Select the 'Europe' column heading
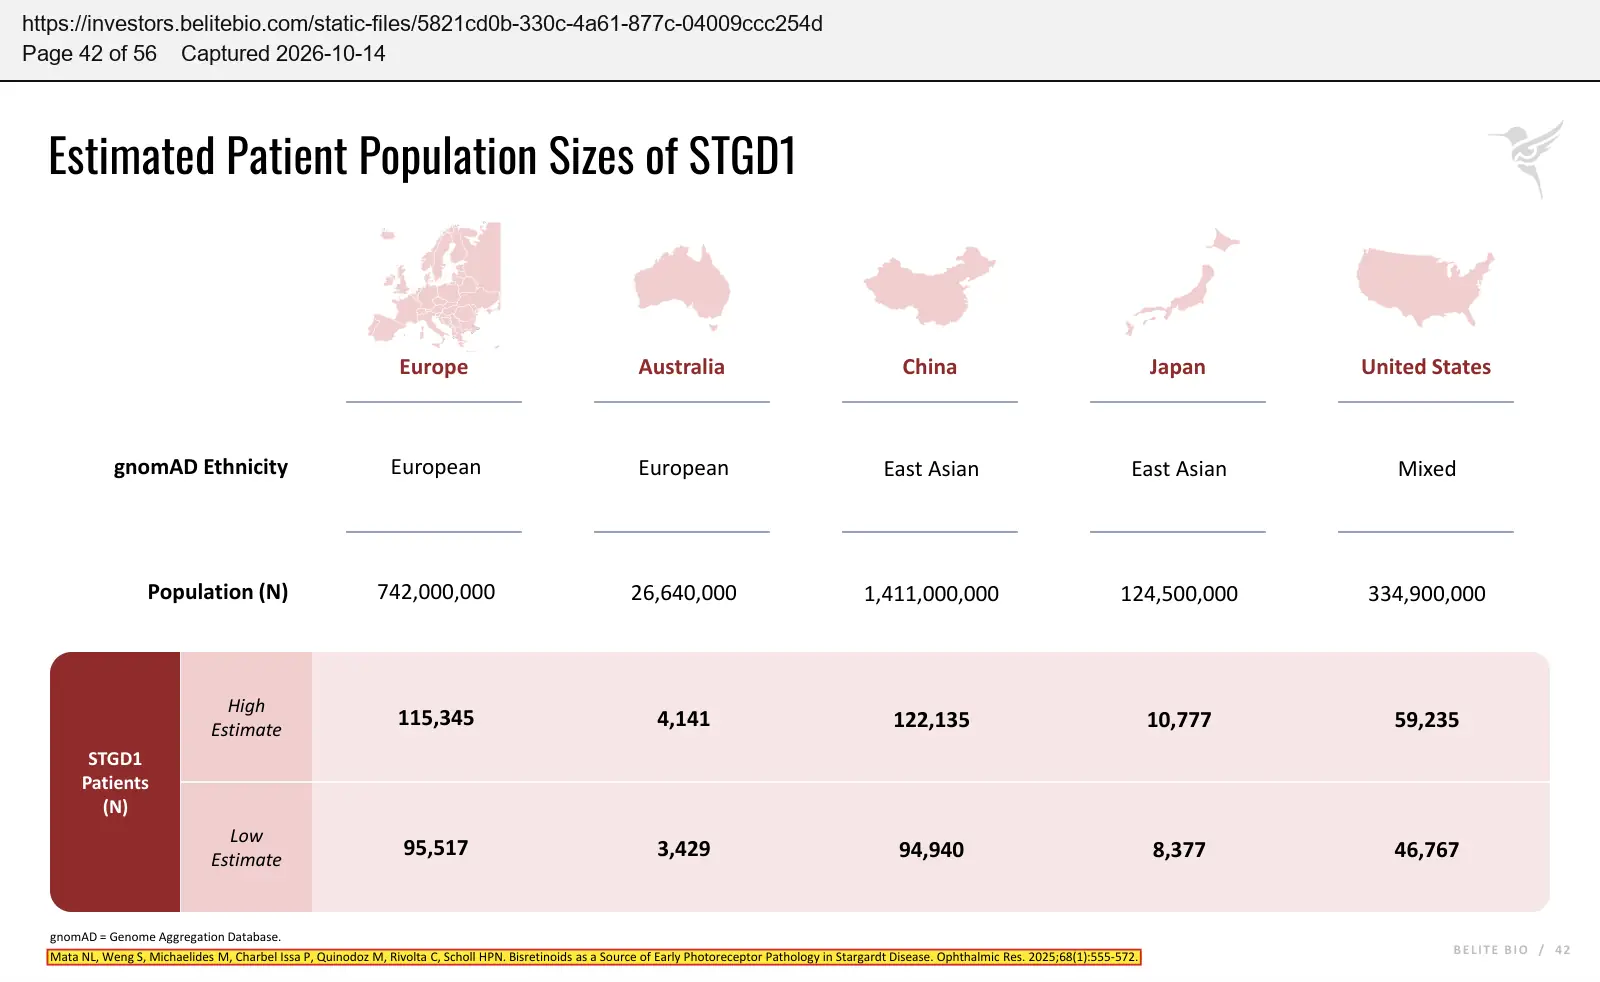 point(434,367)
